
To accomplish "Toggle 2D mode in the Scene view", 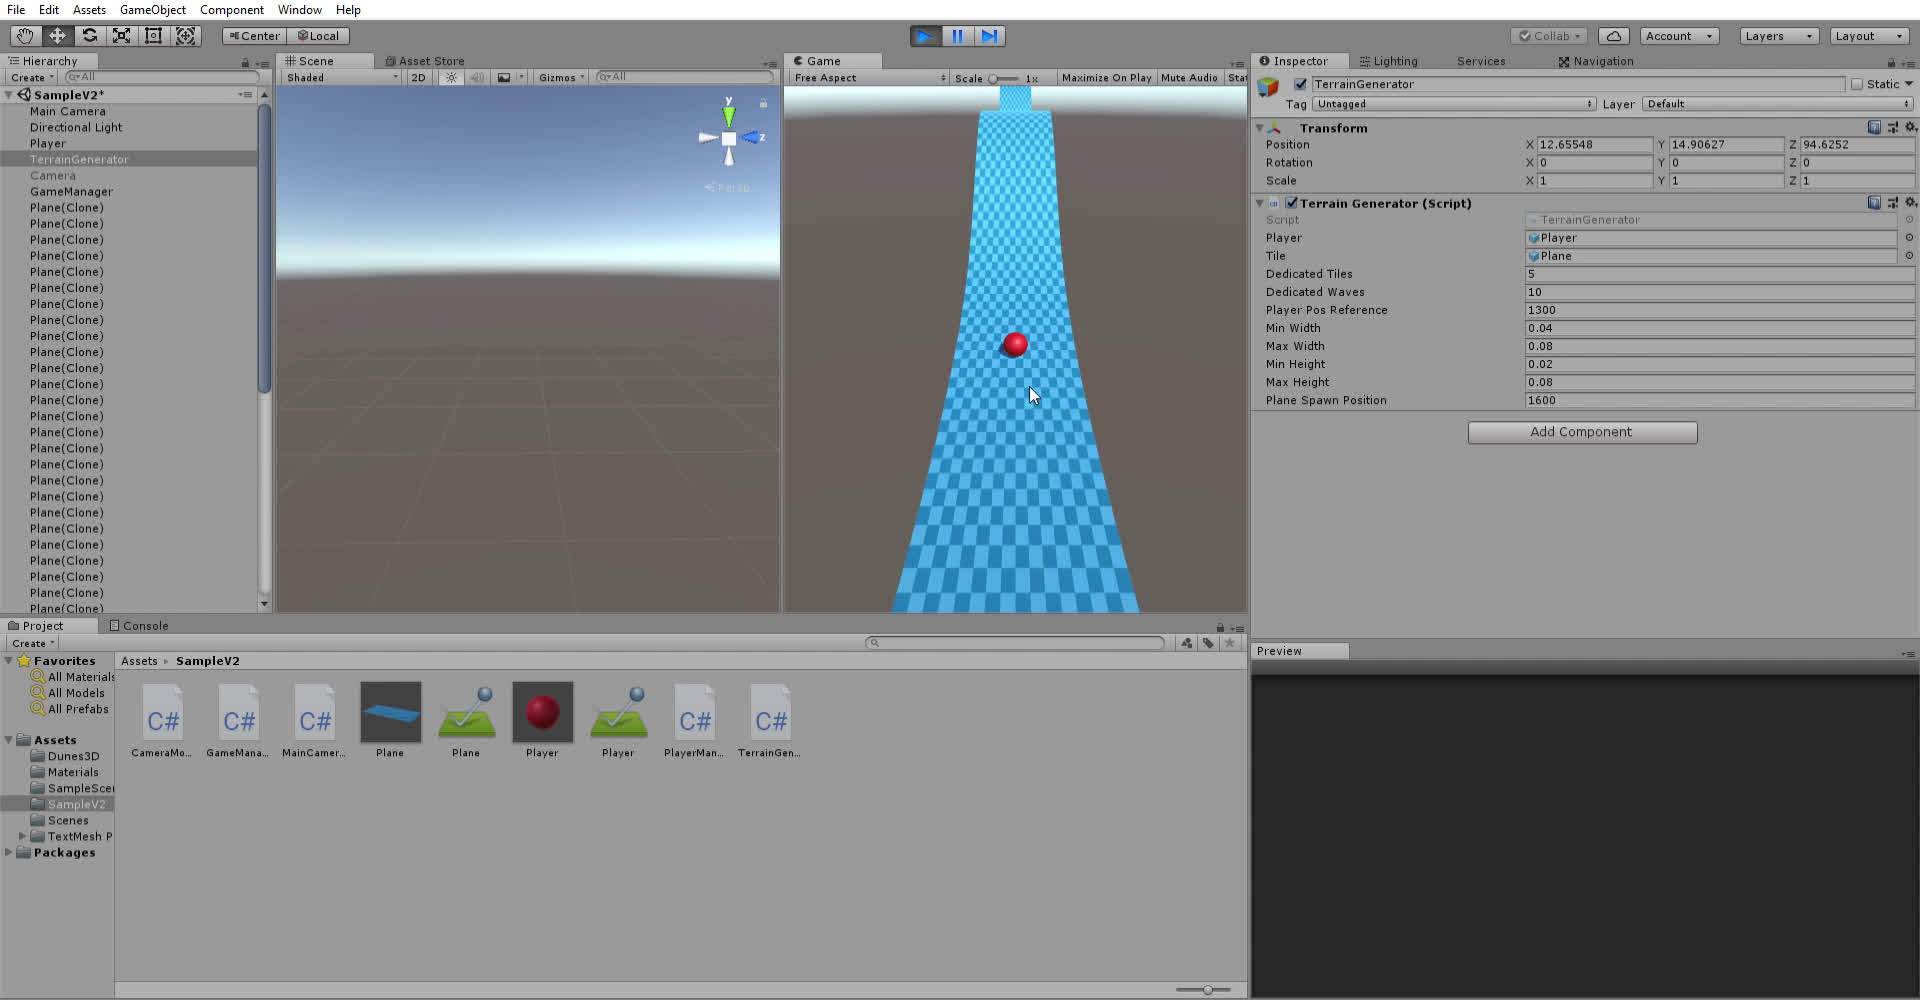I will click(418, 77).
